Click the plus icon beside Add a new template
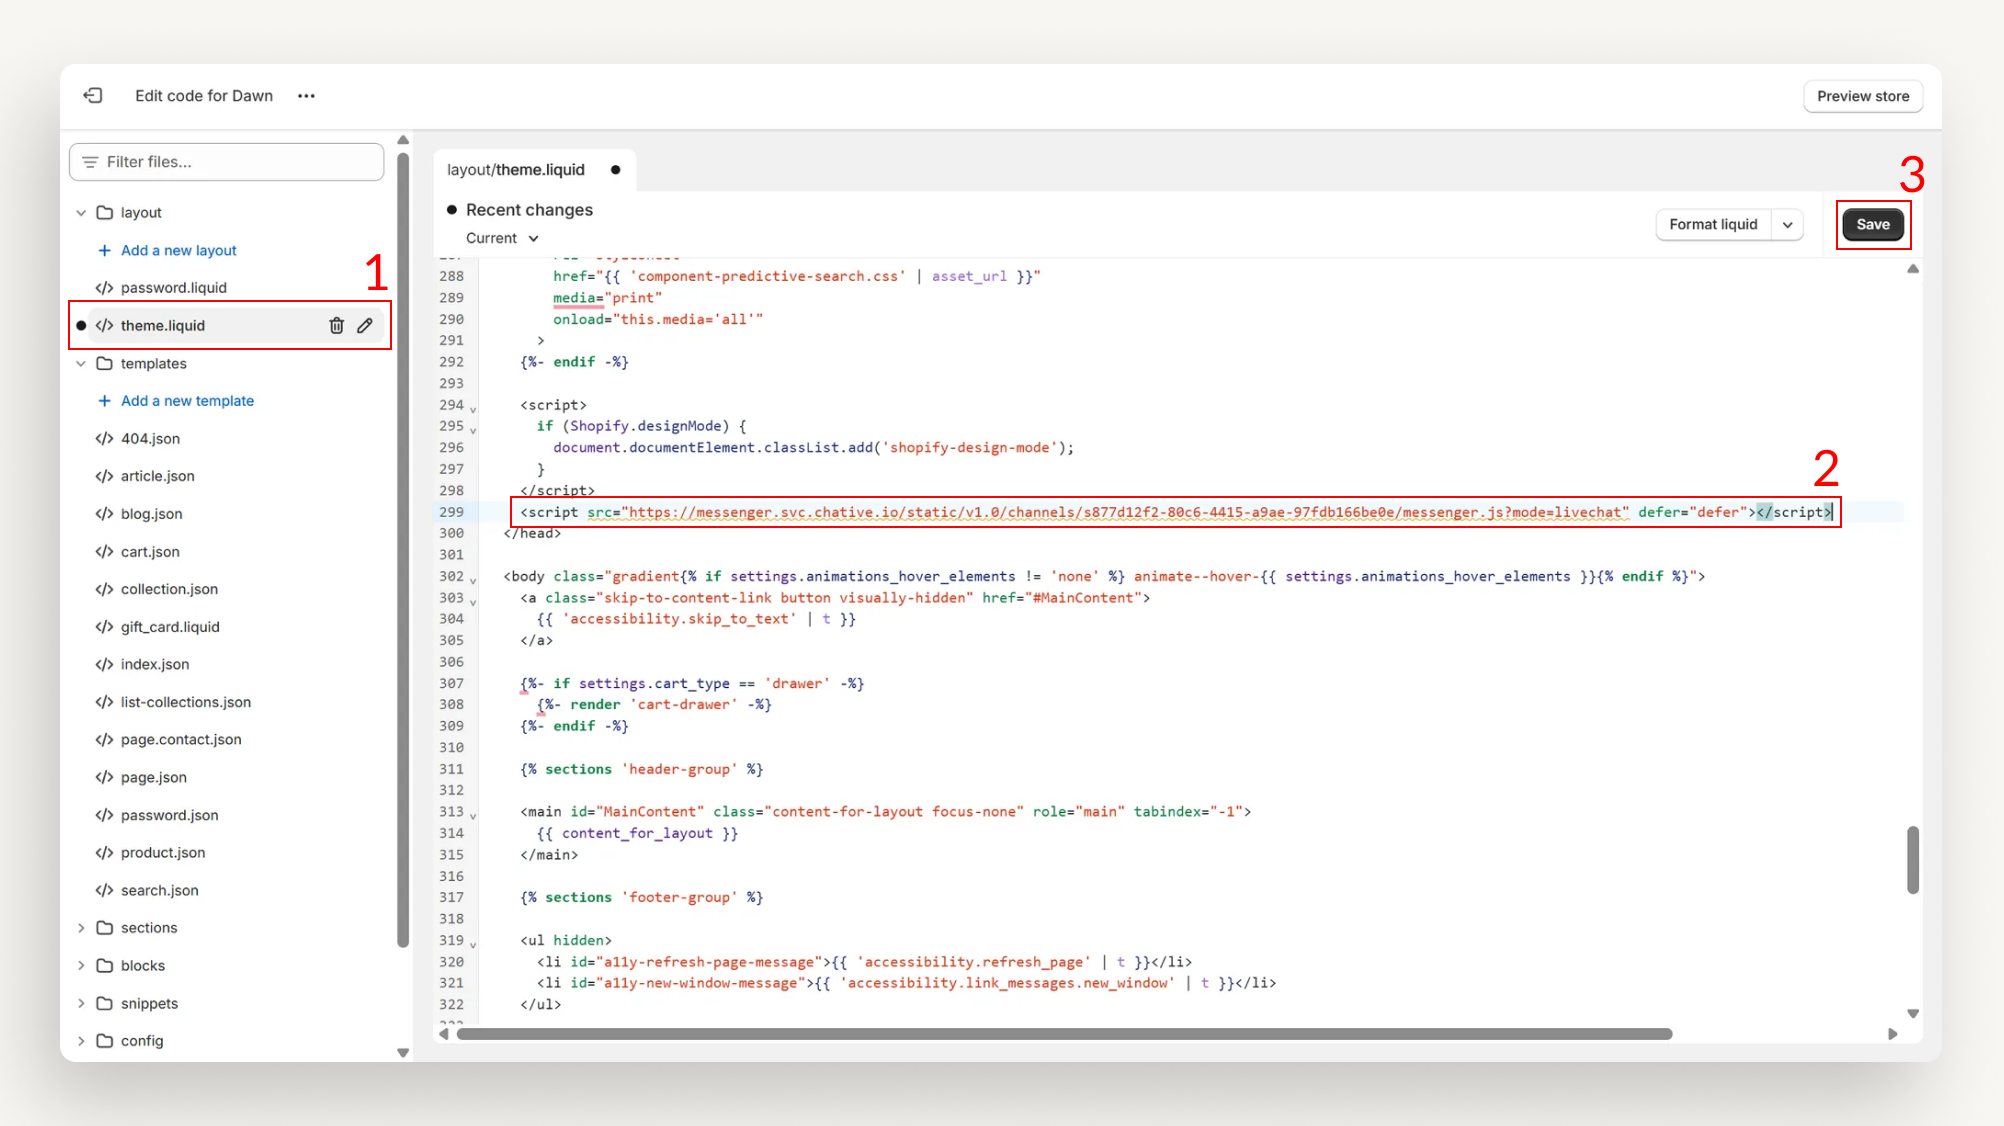This screenshot has height=1126, width=2004. [105, 400]
